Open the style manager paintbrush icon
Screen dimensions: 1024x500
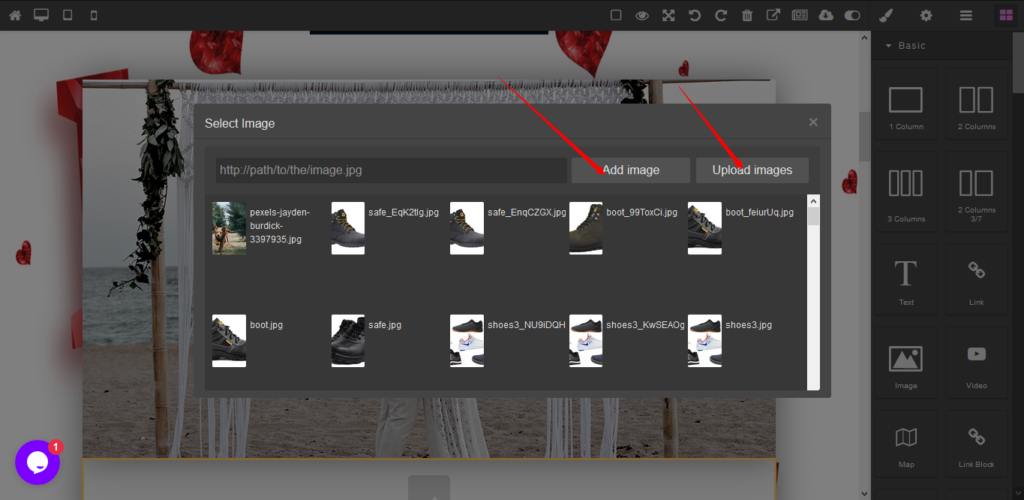pyautogui.click(x=885, y=15)
